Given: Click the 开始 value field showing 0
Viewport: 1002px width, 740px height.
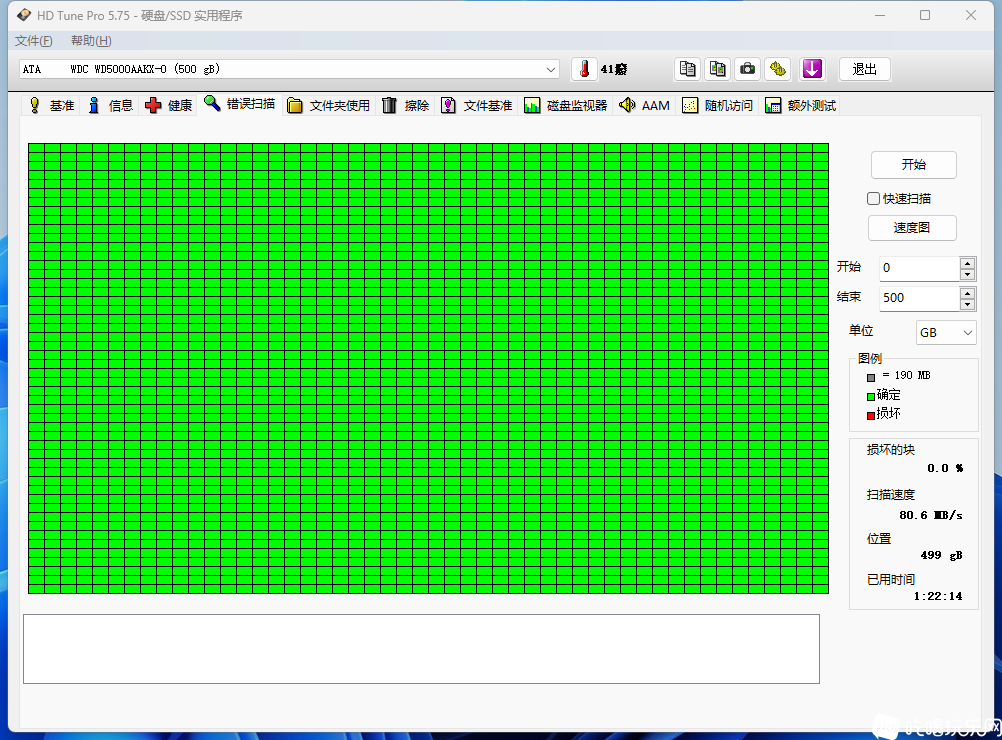Looking at the screenshot, I should click(x=919, y=268).
